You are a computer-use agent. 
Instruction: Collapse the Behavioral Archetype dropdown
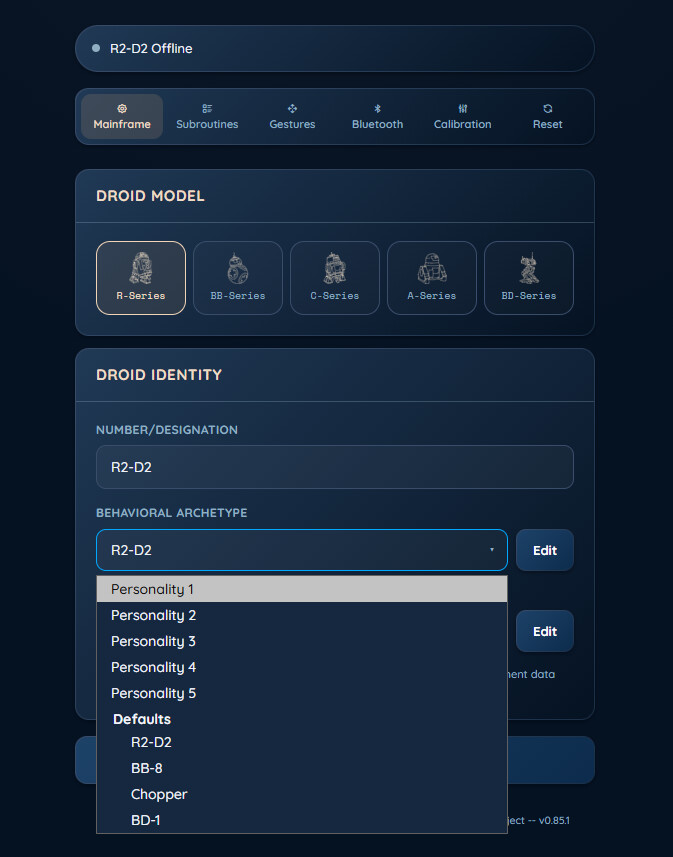click(302, 550)
